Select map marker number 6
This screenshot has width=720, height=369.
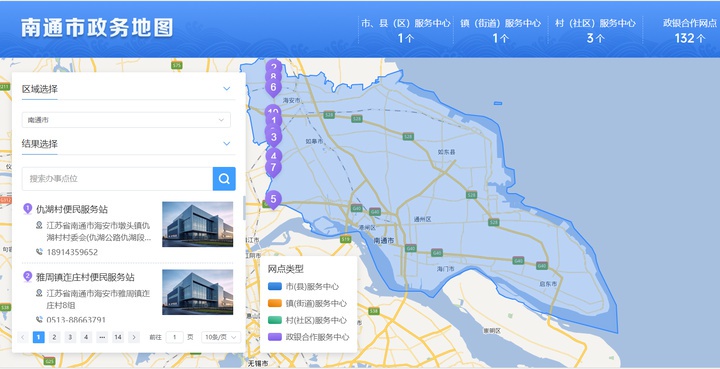273,87
